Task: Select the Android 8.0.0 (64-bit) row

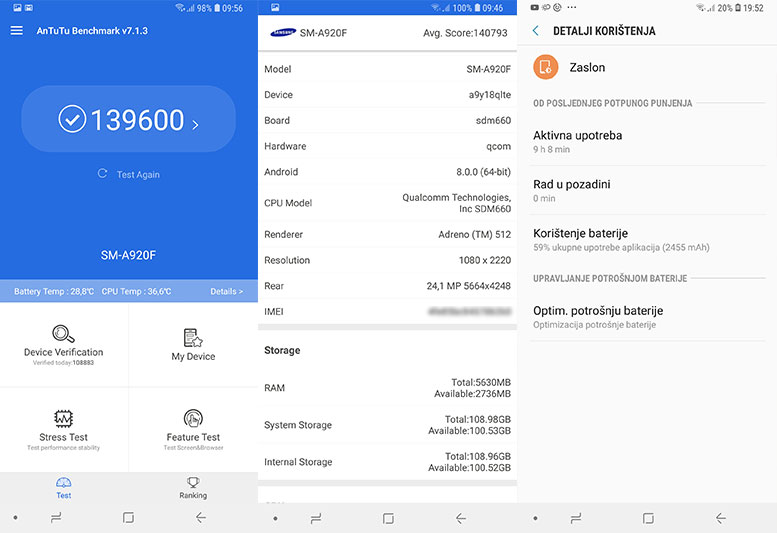Action: pos(388,172)
